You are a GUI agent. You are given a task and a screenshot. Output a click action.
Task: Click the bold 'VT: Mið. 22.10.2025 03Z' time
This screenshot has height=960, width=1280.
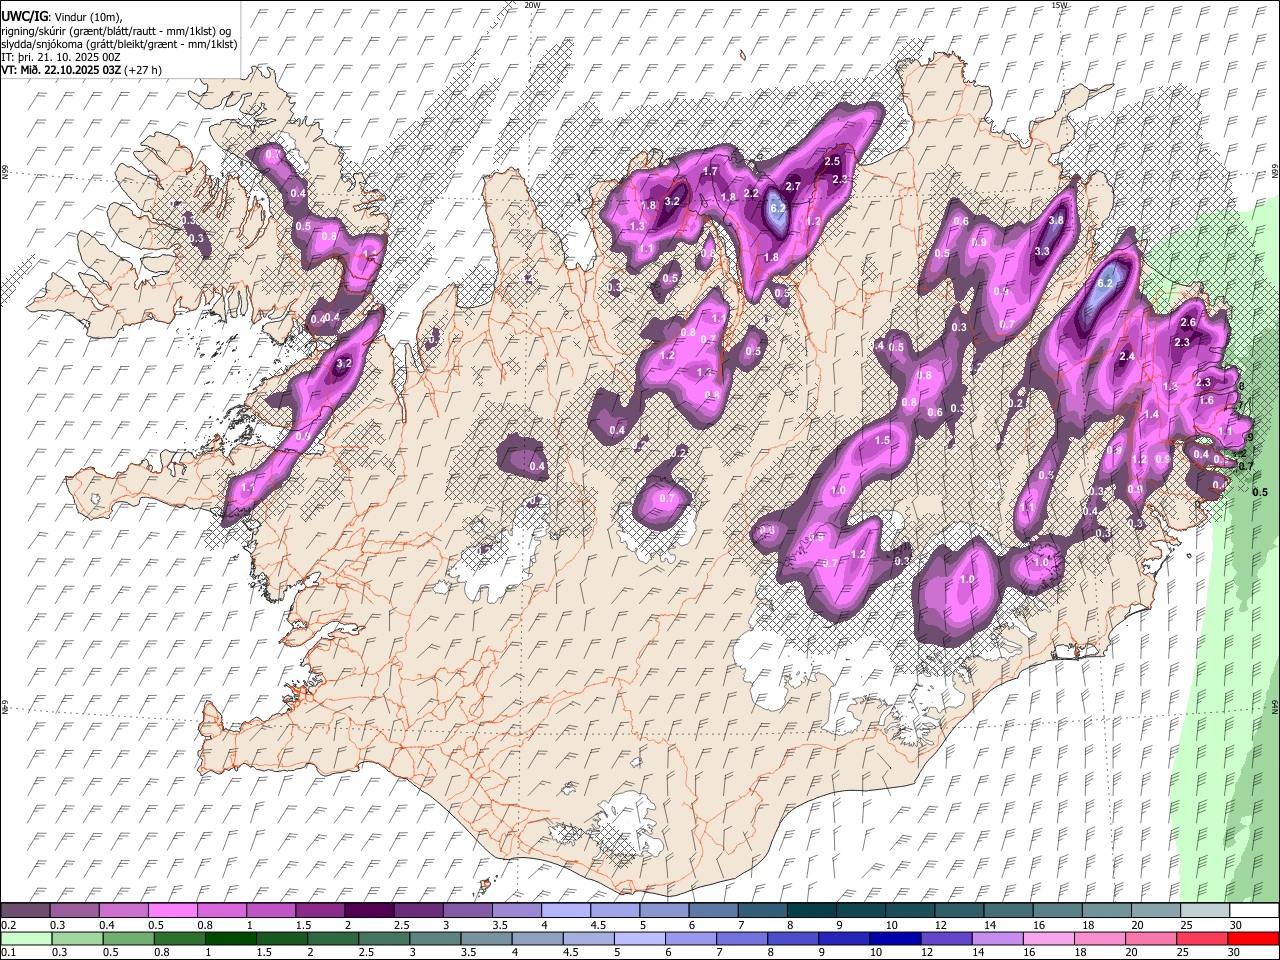61,70
